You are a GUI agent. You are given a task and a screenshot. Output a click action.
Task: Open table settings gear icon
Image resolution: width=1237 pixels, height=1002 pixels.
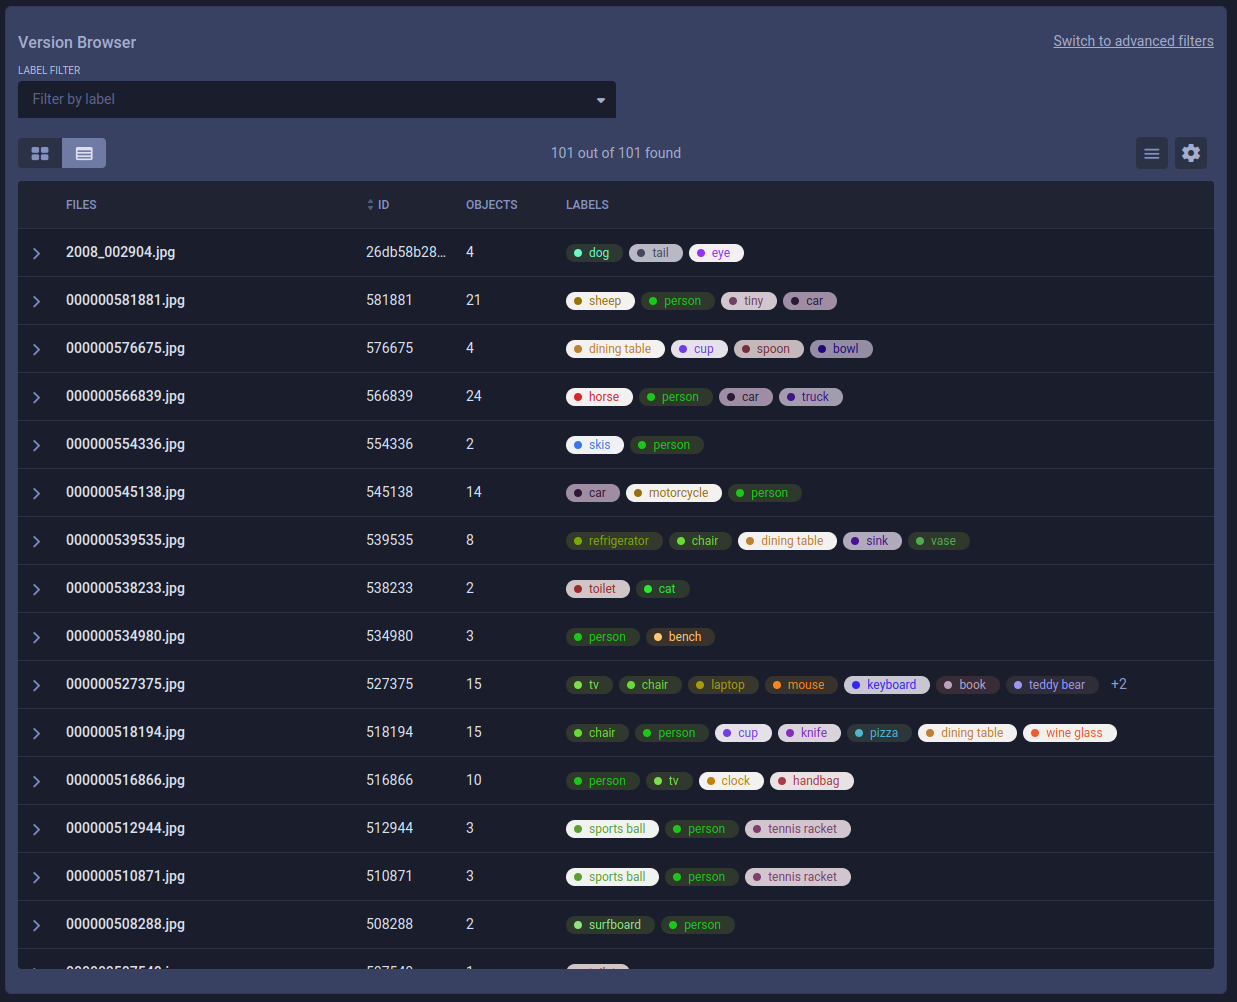(x=1190, y=153)
